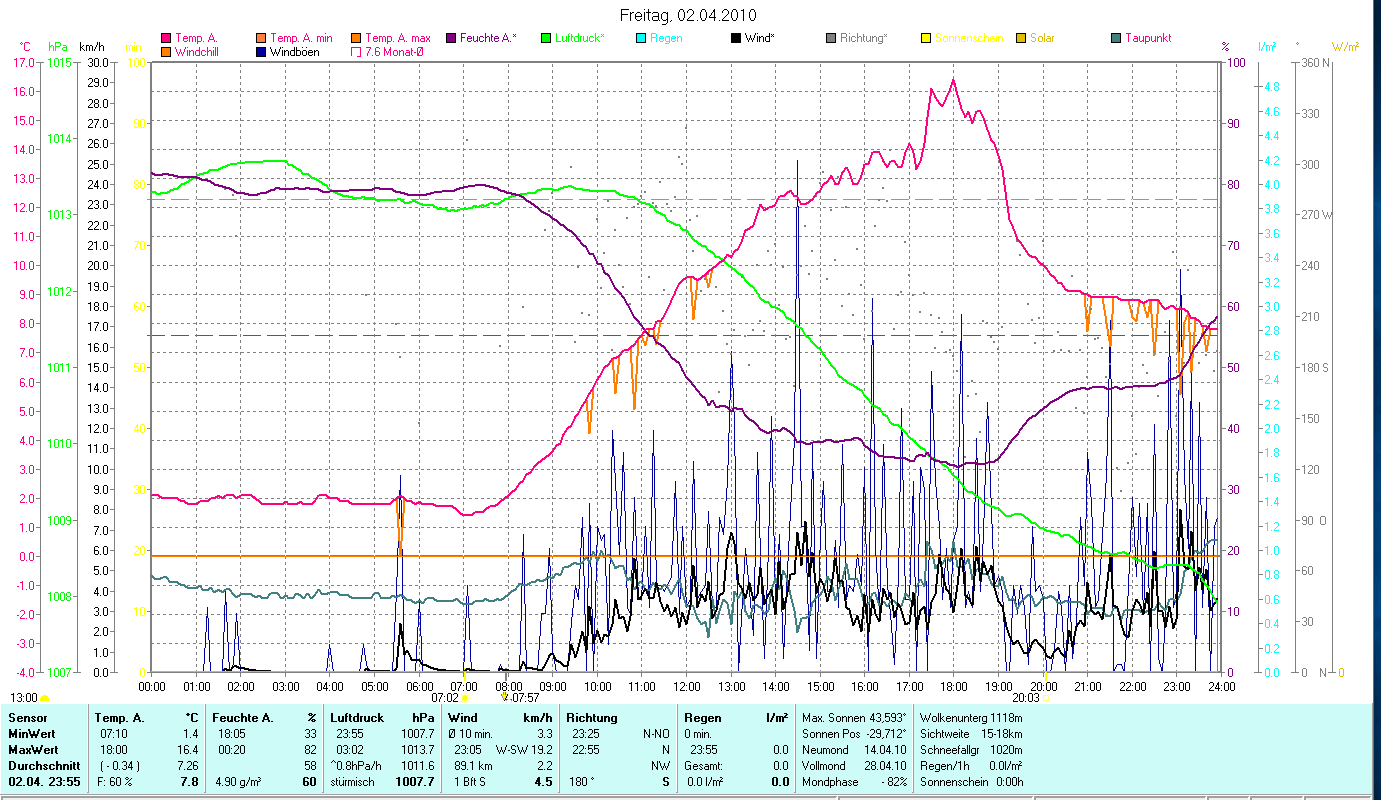Click the pink Temp. A. legend swatch
The width and height of the screenshot is (1381, 800).
(x=166, y=38)
